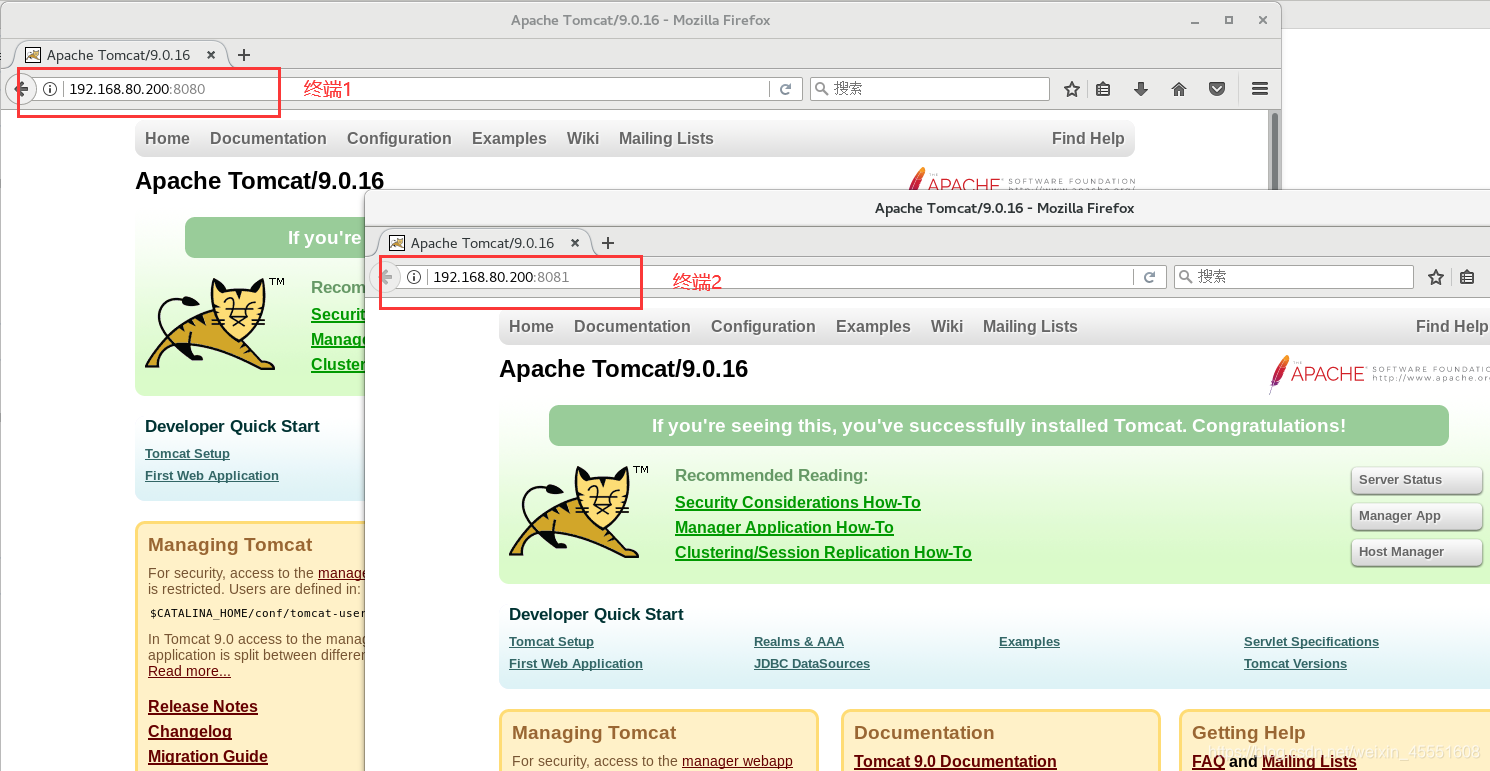1490x771 pixels.
Task: Open JDBC DataSources link
Action: pos(812,664)
